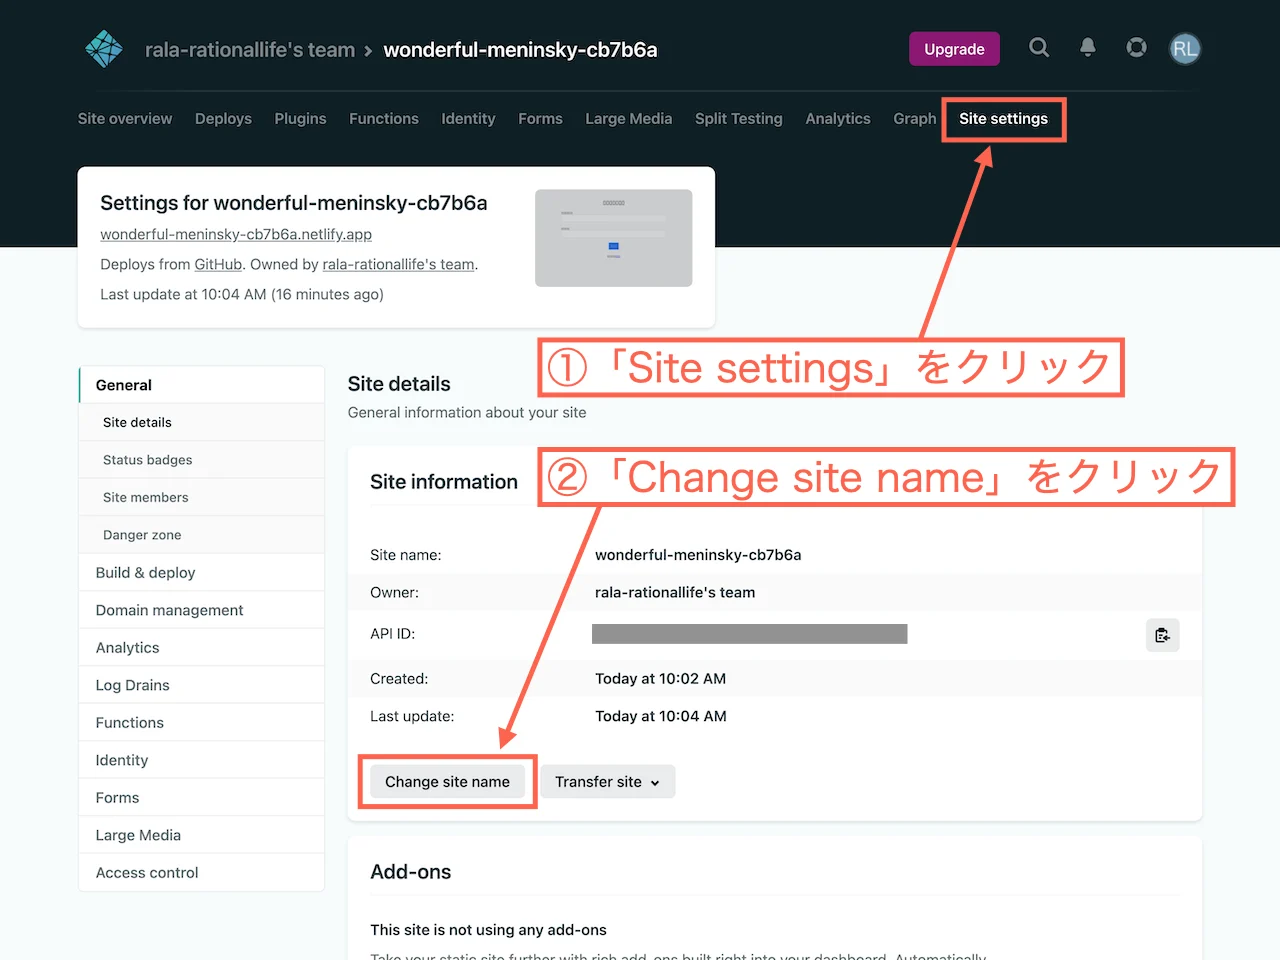Image resolution: width=1280 pixels, height=960 pixels.
Task: Click the Upgrade button
Action: (x=954, y=49)
